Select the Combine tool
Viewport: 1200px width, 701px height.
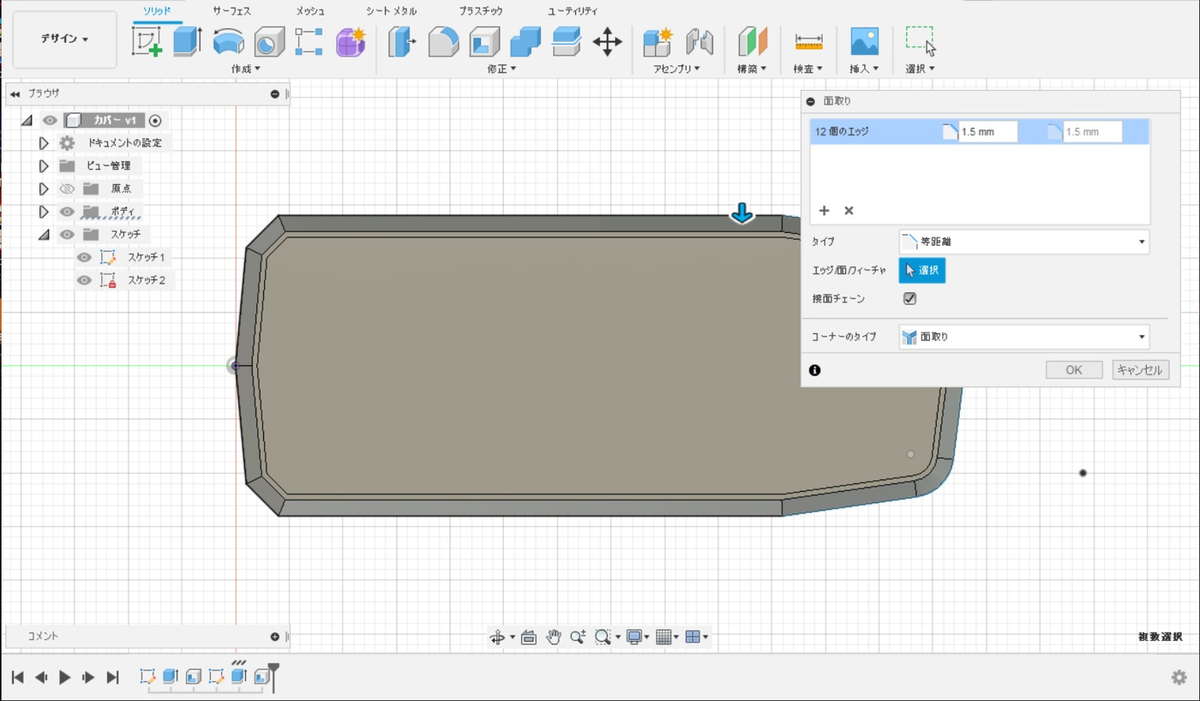(x=525, y=41)
